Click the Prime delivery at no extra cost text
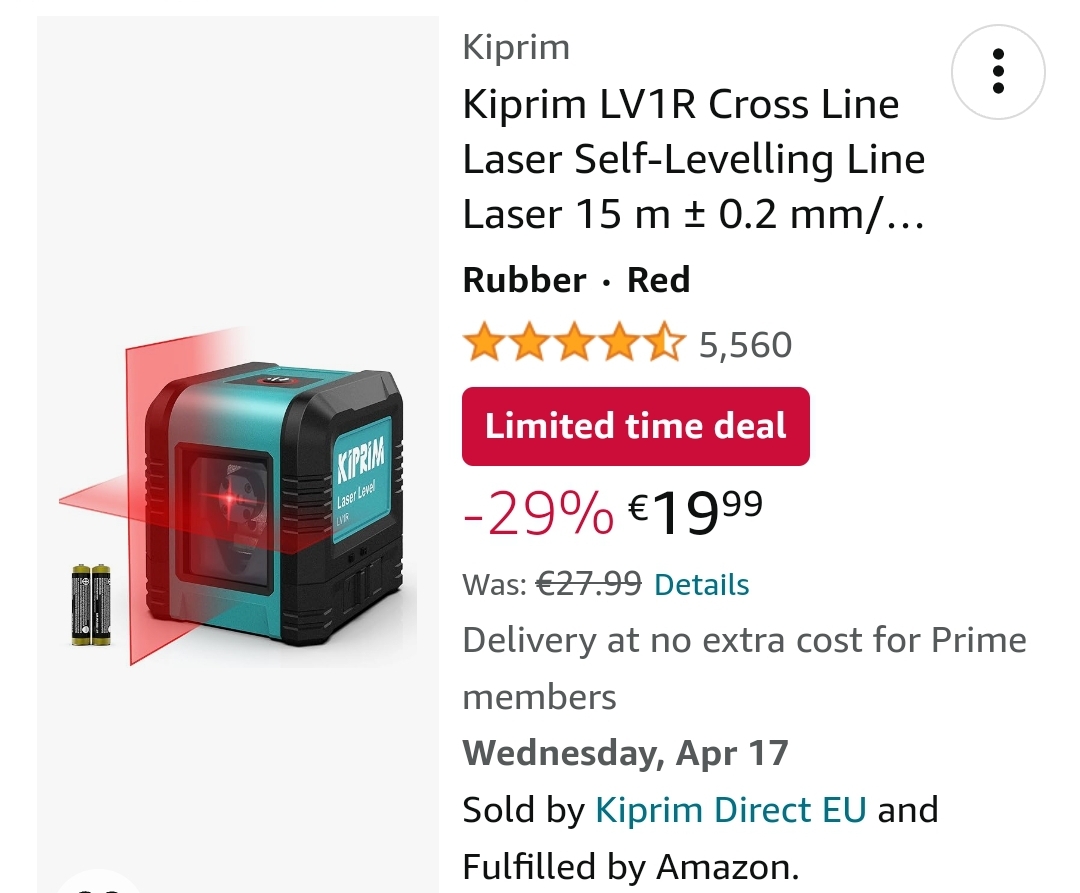This screenshot has width=1080, height=893. 744,667
